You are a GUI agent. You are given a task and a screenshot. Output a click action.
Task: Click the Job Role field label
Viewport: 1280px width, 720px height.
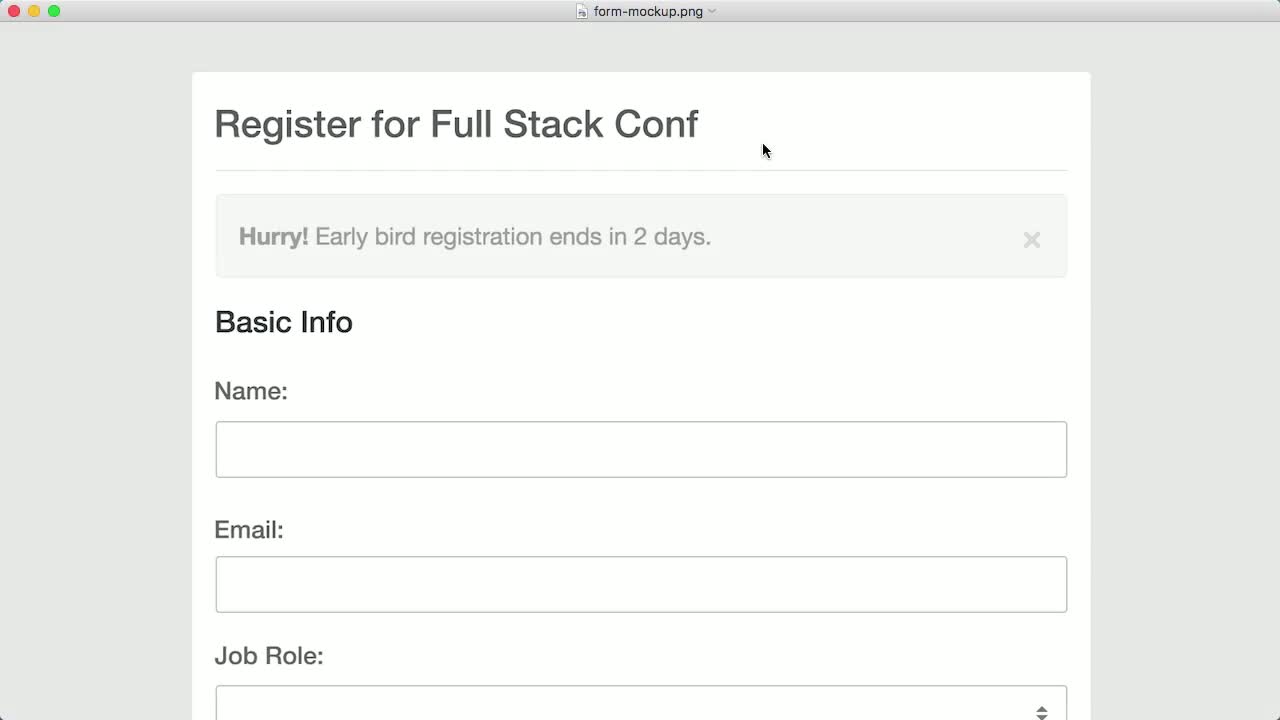(269, 656)
